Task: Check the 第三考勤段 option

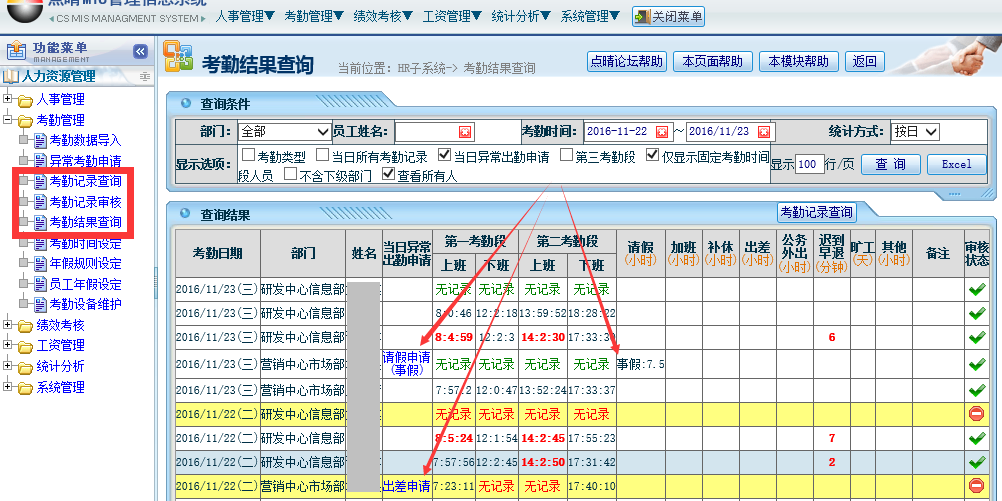Action: coord(566,156)
